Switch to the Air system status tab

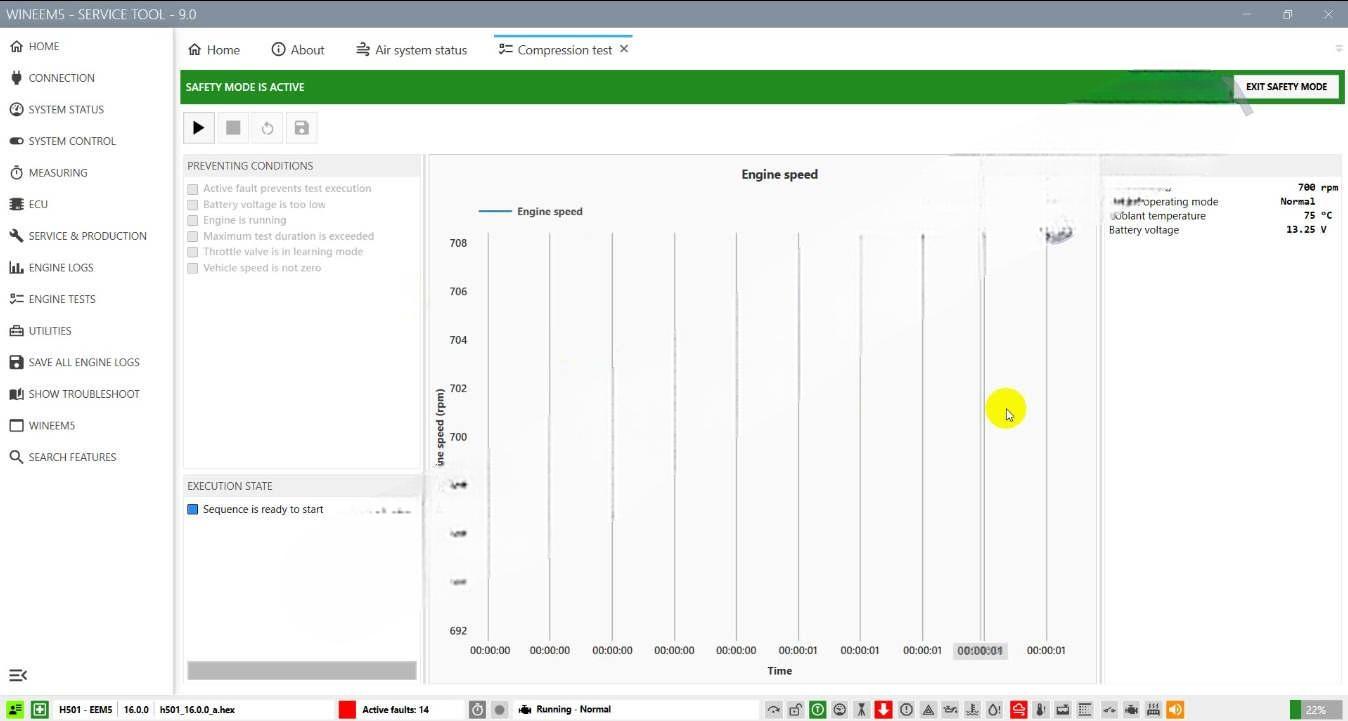tap(411, 50)
